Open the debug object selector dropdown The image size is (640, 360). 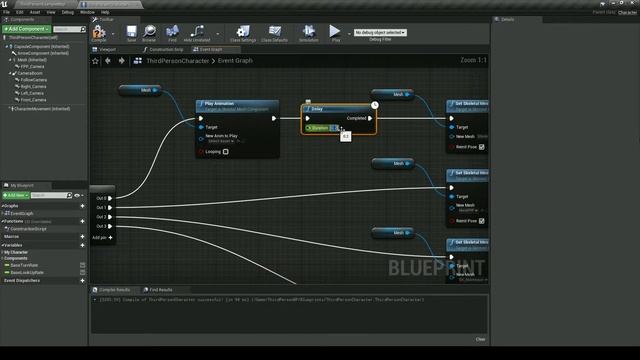pyautogui.click(x=380, y=32)
